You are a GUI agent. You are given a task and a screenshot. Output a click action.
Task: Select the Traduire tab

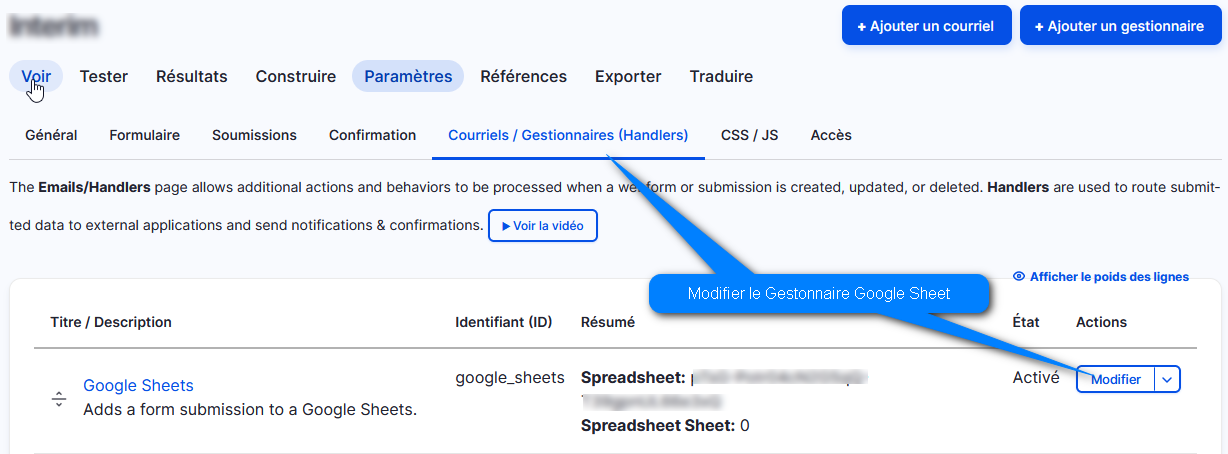tap(721, 76)
